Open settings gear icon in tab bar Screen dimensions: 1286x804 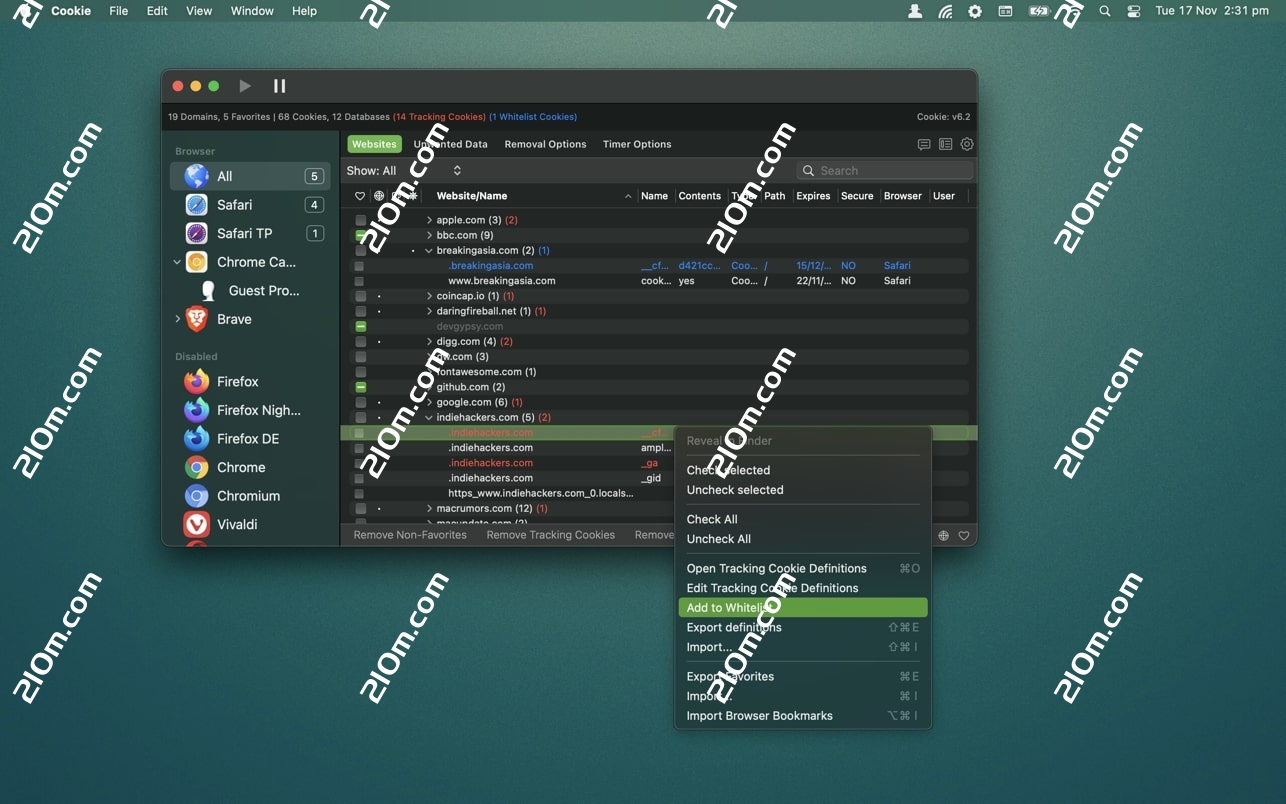point(967,144)
